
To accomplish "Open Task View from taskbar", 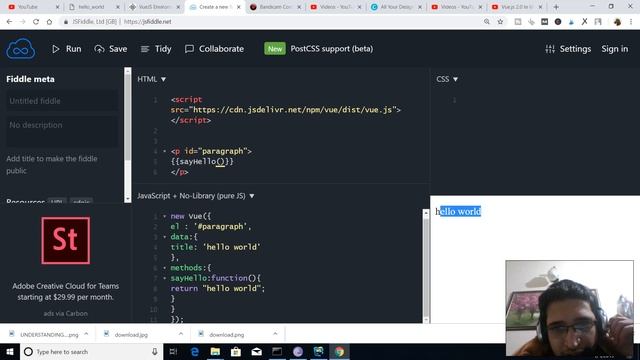I will tap(173, 351).
